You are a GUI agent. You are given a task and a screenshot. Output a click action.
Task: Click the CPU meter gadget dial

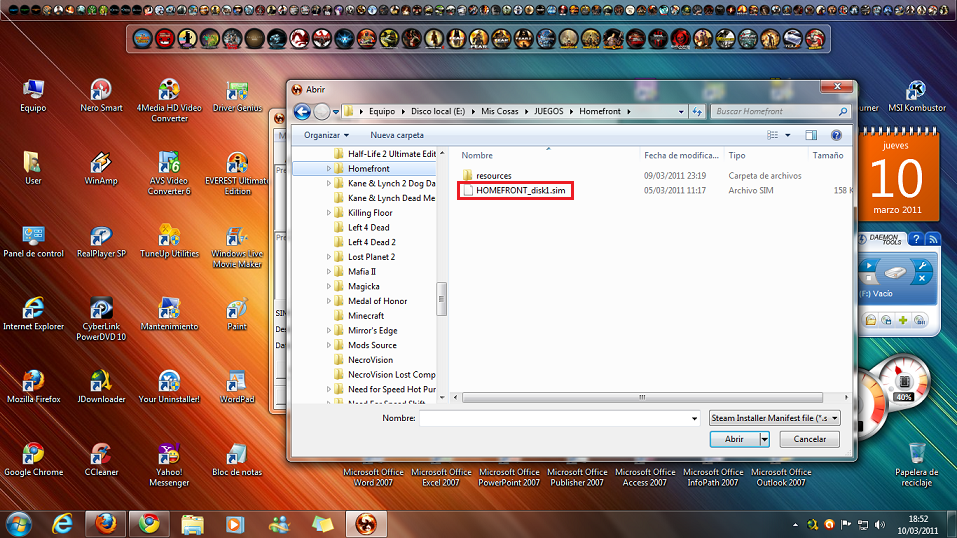pyautogui.click(x=902, y=382)
